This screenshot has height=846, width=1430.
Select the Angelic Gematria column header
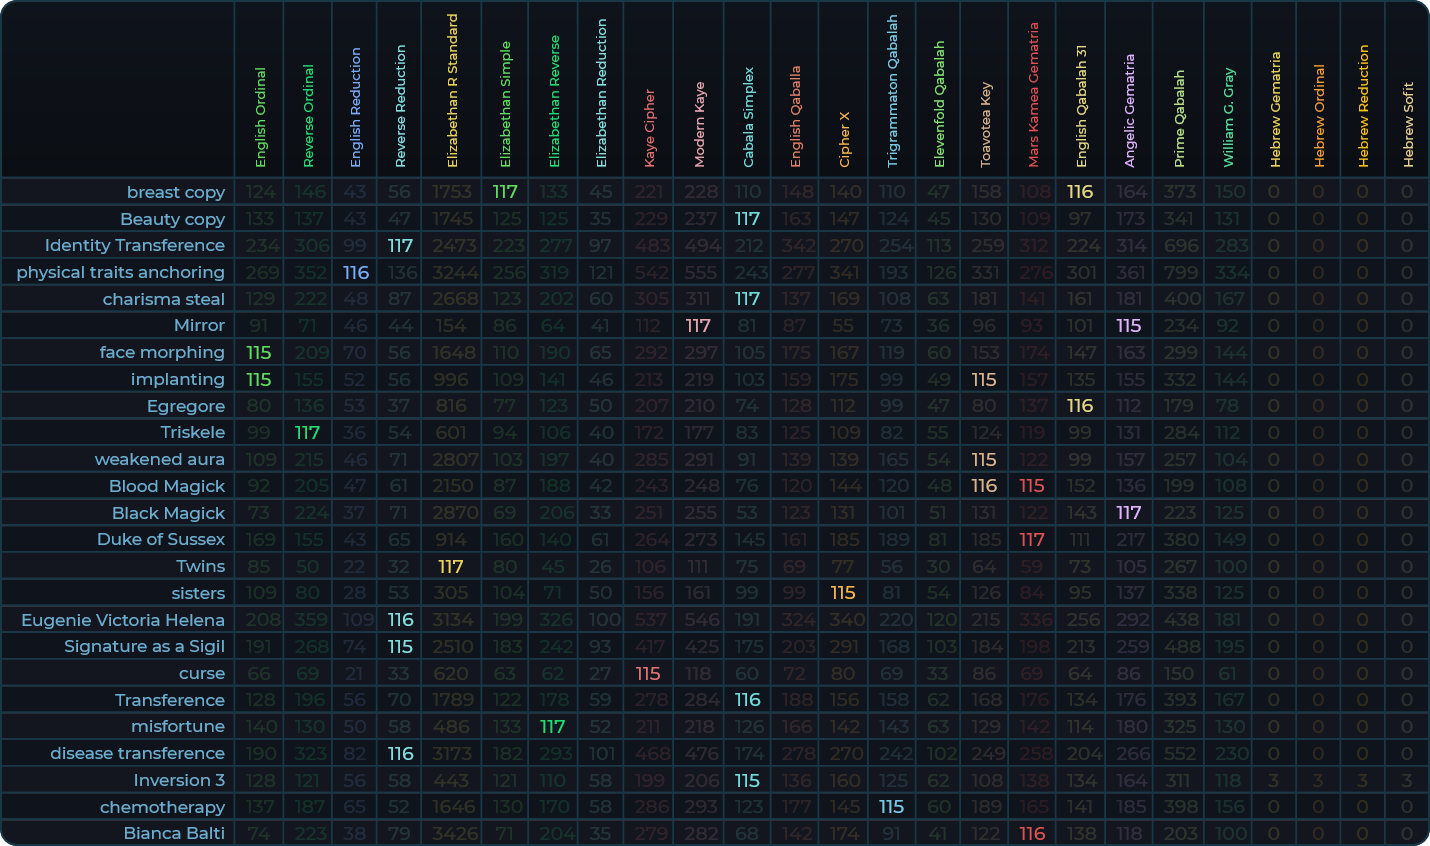pyautogui.click(x=1130, y=110)
